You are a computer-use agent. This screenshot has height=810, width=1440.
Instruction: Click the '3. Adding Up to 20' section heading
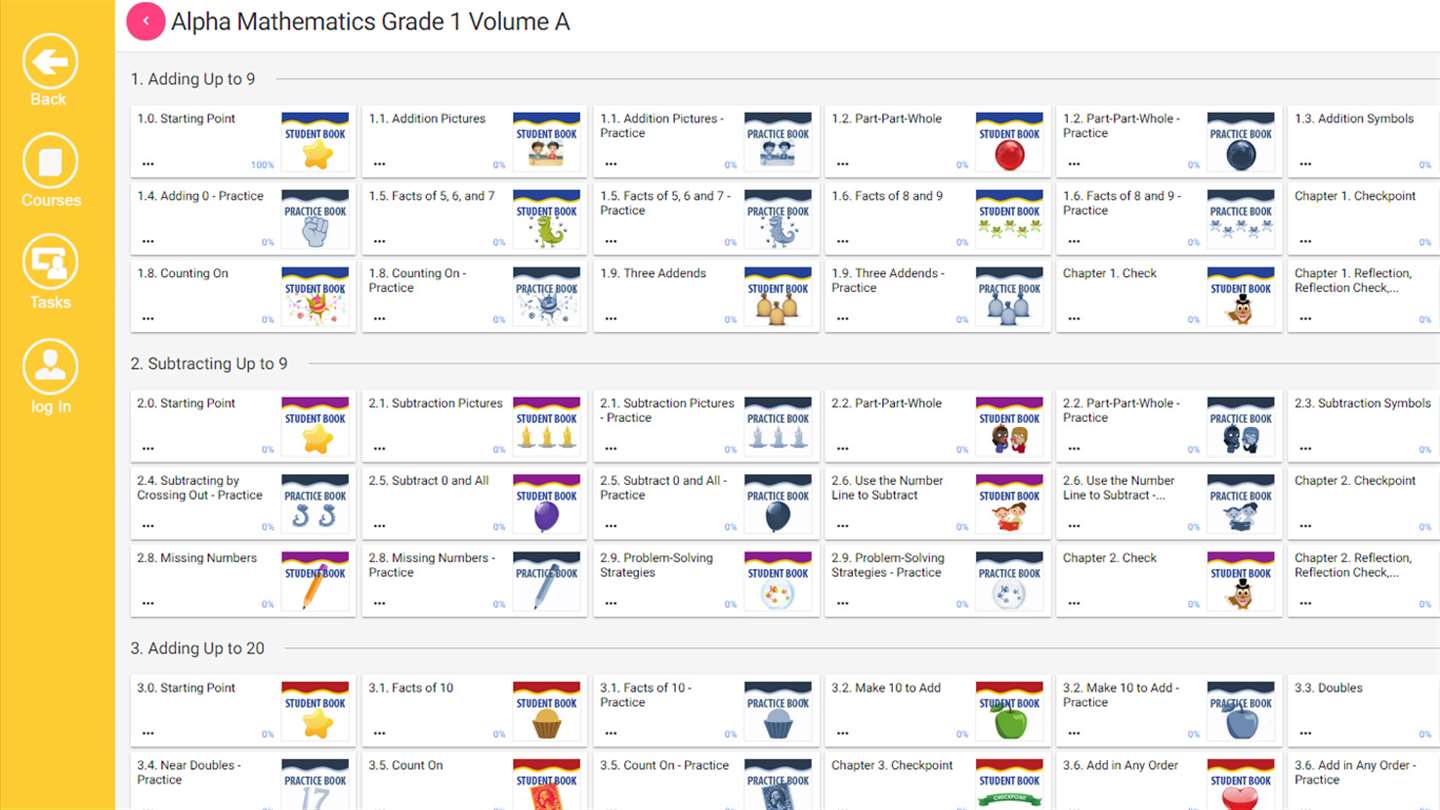[x=197, y=649]
